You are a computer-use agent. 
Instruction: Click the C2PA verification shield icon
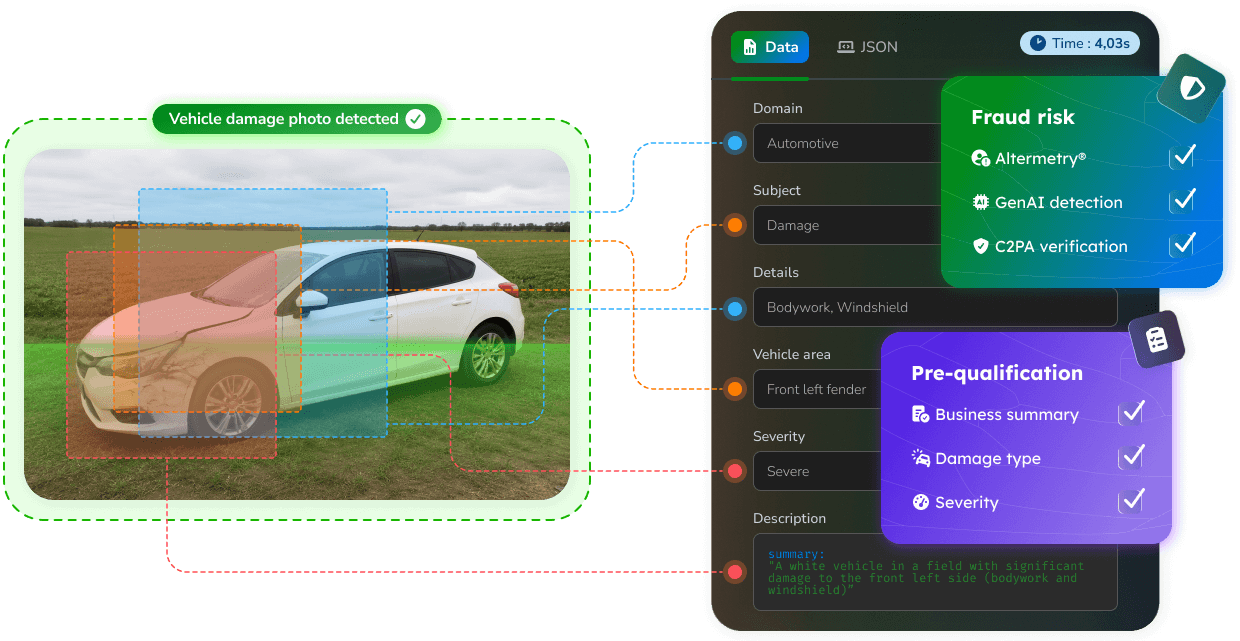click(x=980, y=246)
